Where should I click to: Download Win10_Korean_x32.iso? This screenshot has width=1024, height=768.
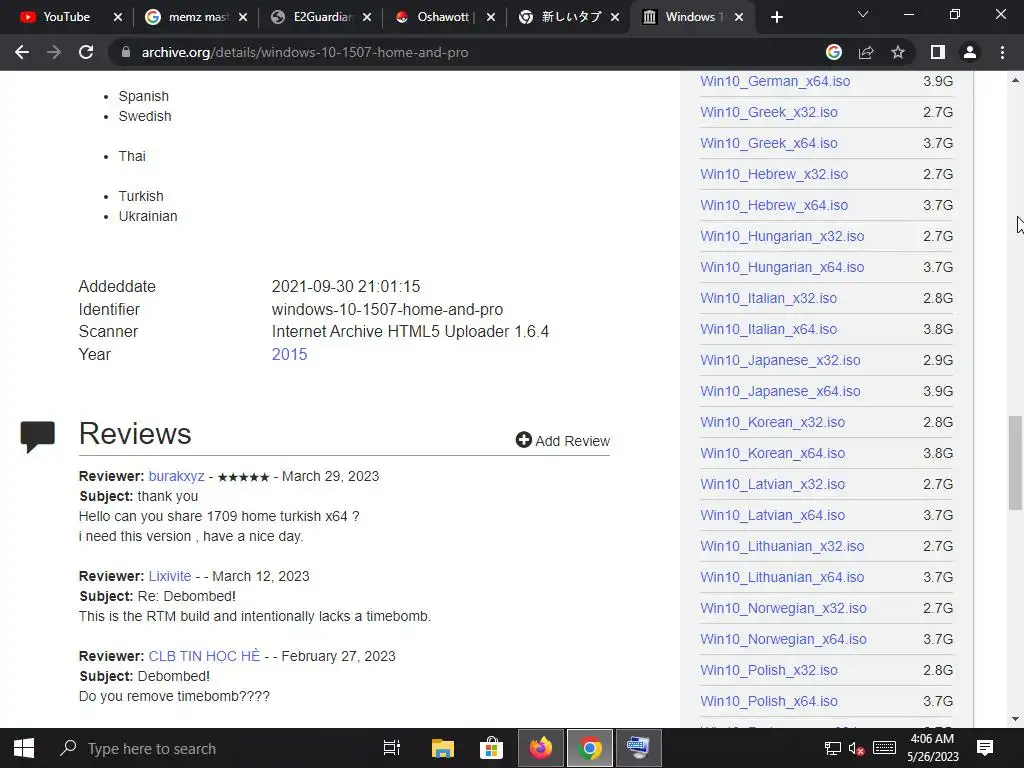(773, 423)
